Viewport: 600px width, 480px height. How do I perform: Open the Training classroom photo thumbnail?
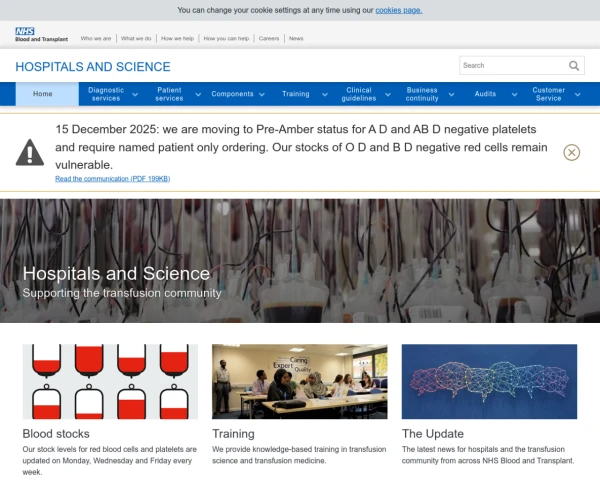300,382
